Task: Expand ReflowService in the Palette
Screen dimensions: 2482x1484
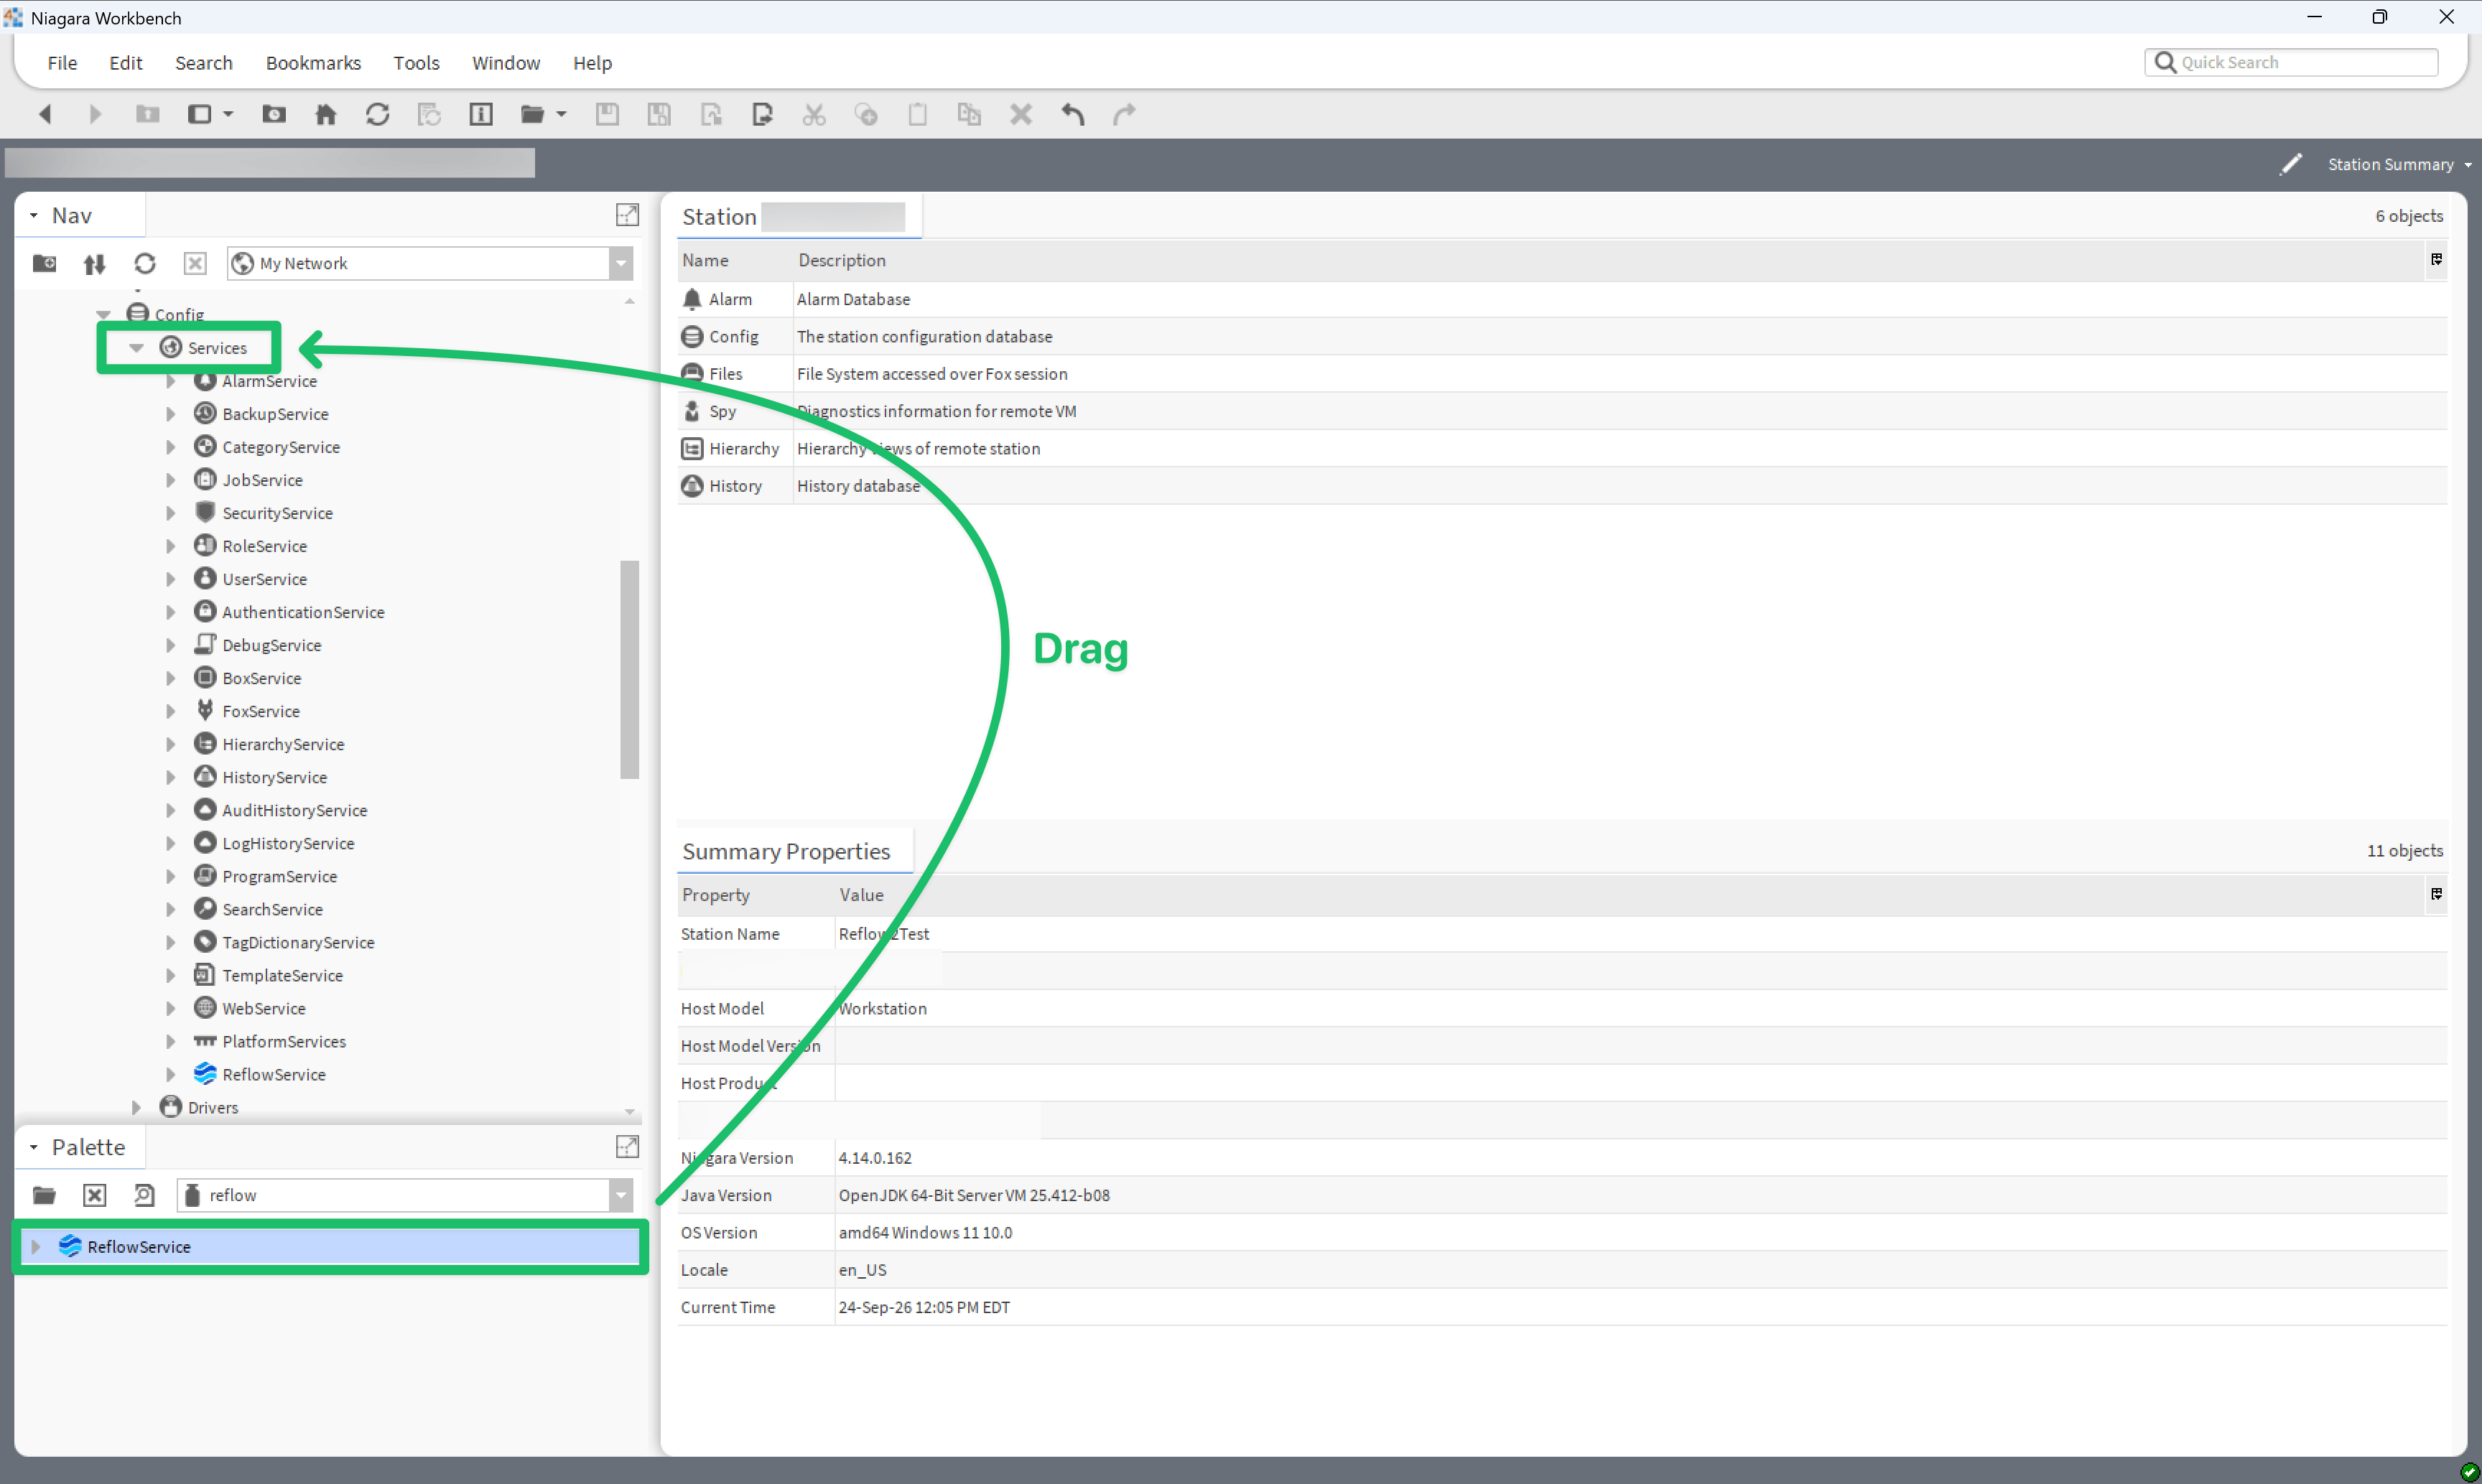Action: [36, 1246]
